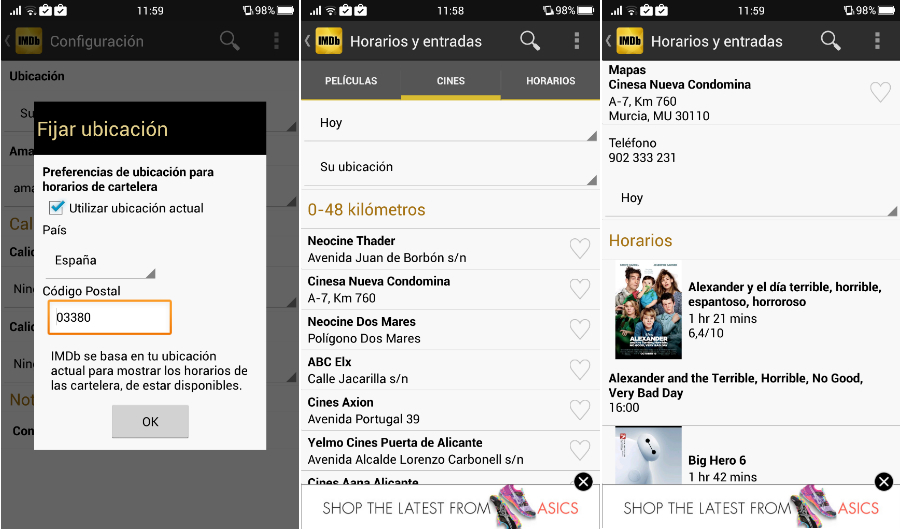Favorite Neocine Dos Mares with heart icon

579,330
